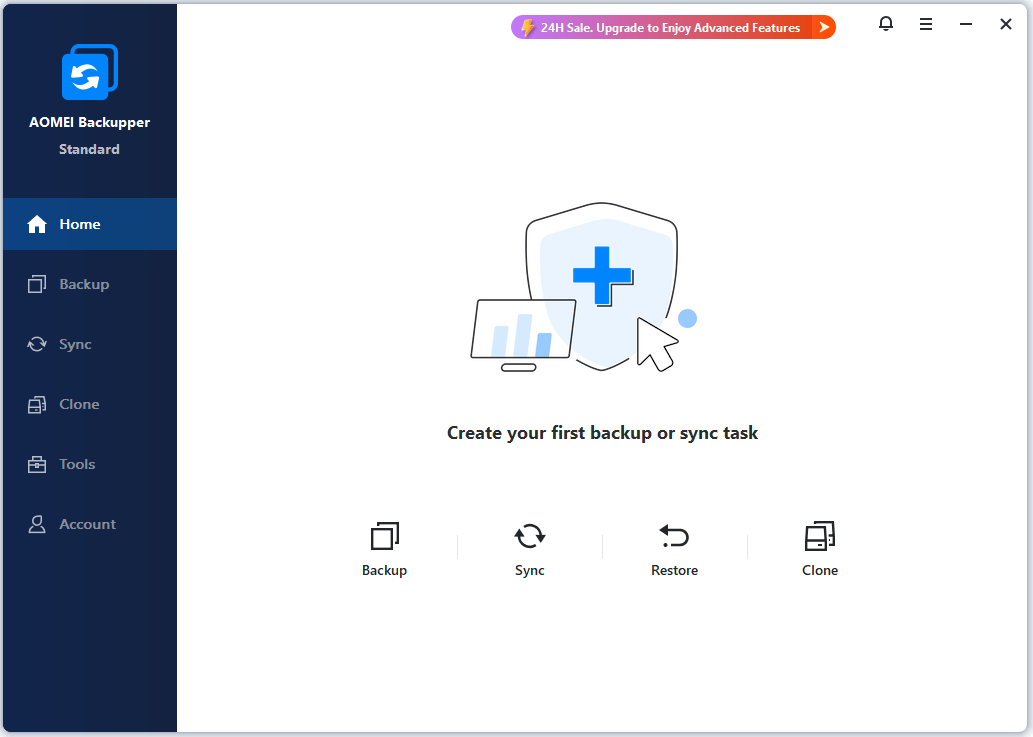Screen dimensions: 1033x737
Task: Click the Restore quick action icon
Action: [x=674, y=536]
